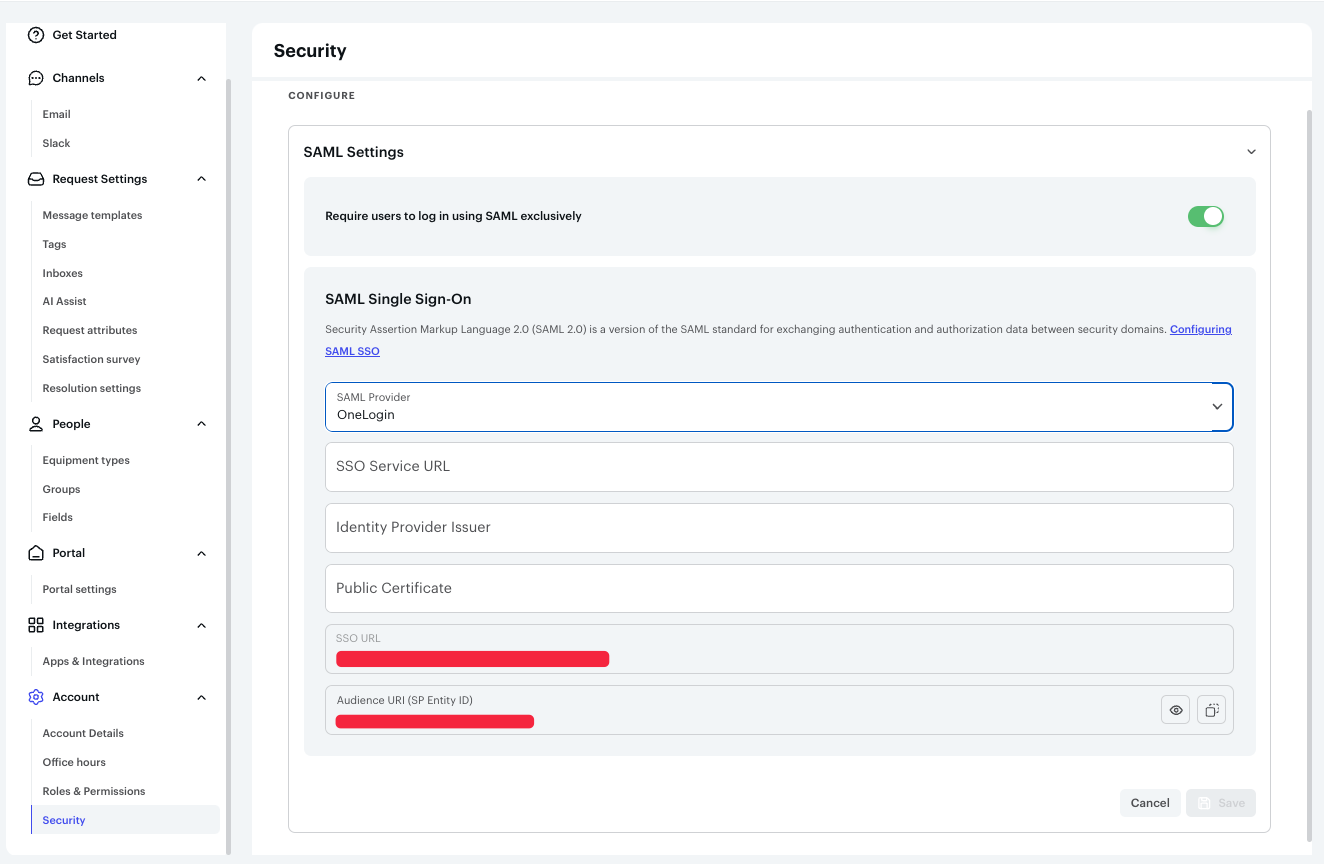Open the SAML Provider dropdown
Screen dimensions: 1324x864
coord(1217,407)
